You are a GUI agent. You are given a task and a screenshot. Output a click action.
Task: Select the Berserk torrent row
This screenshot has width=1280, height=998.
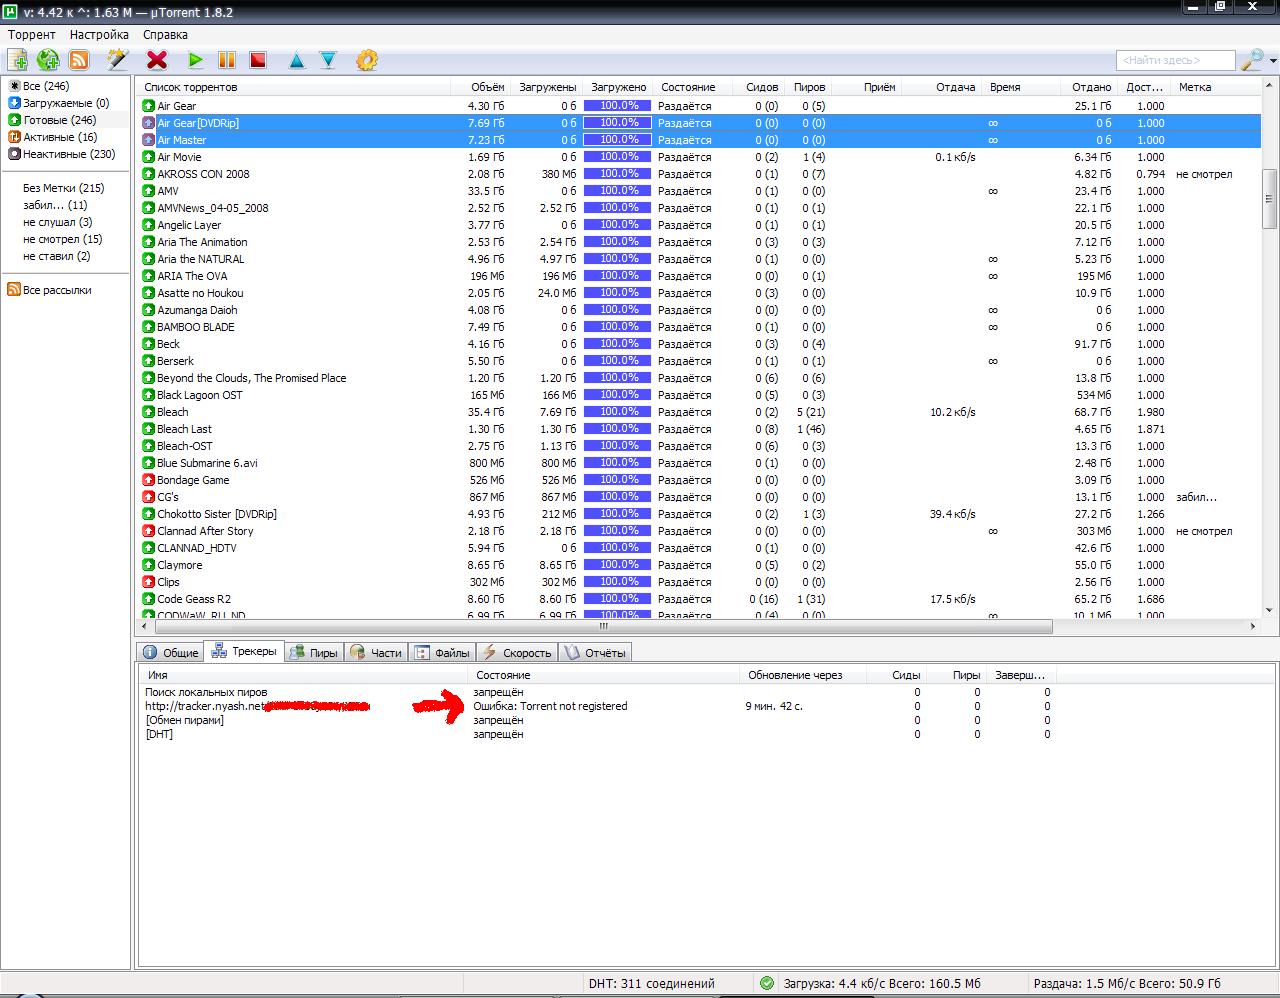(698, 361)
